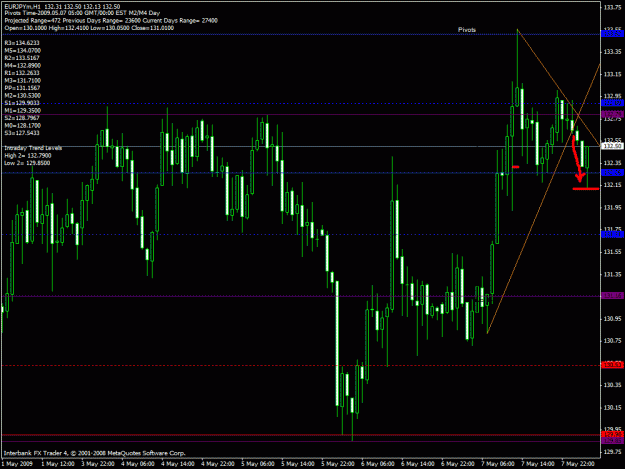Screen dimensions: 625x469
Task: Click the white 132.50 current price tag
Action: pyautogui.click(x=613, y=146)
